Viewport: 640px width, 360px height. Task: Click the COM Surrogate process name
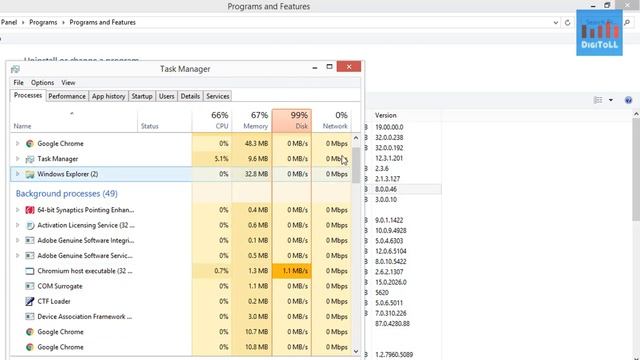pyautogui.click(x=60, y=286)
